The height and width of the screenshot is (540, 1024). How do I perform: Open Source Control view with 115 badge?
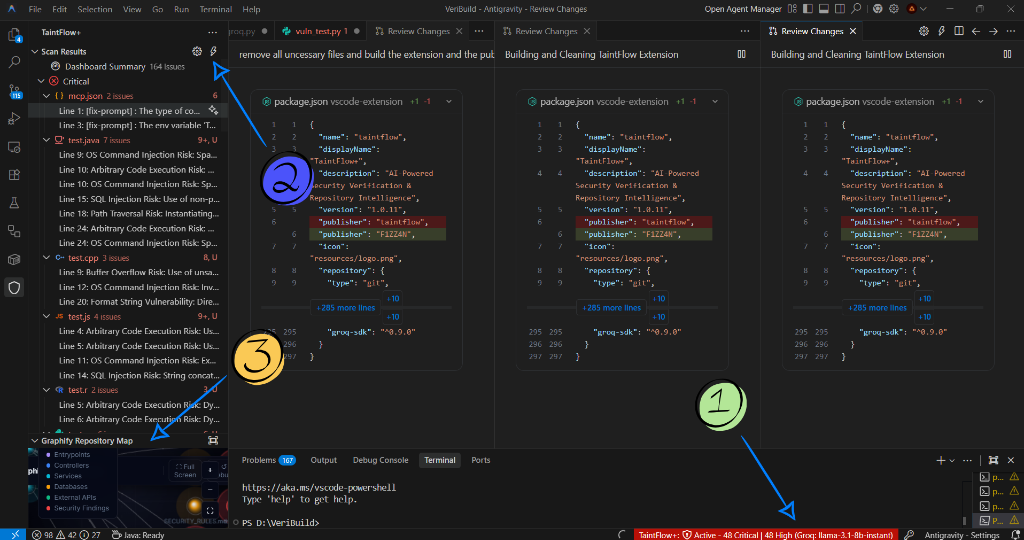point(14,91)
